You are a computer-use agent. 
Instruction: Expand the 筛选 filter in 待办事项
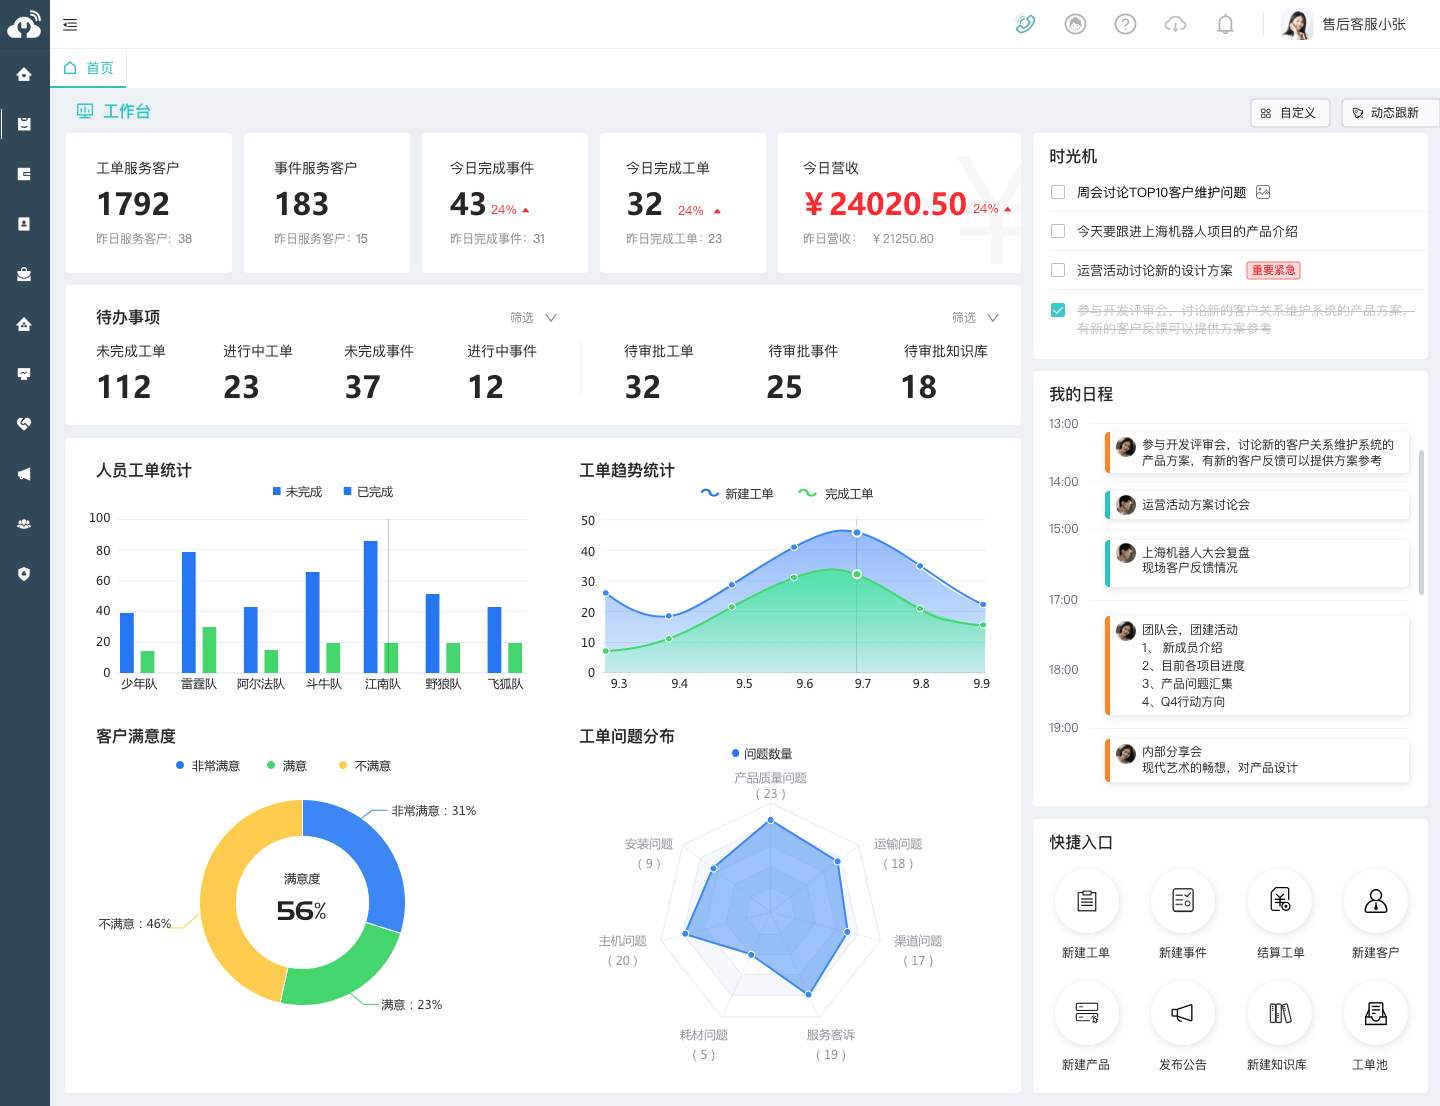532,317
